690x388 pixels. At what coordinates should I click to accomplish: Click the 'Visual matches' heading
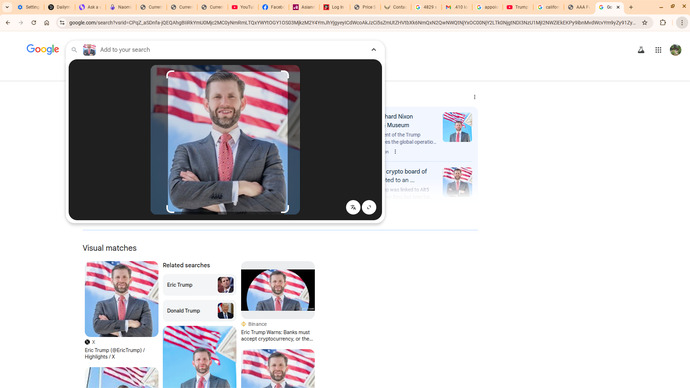pos(110,248)
